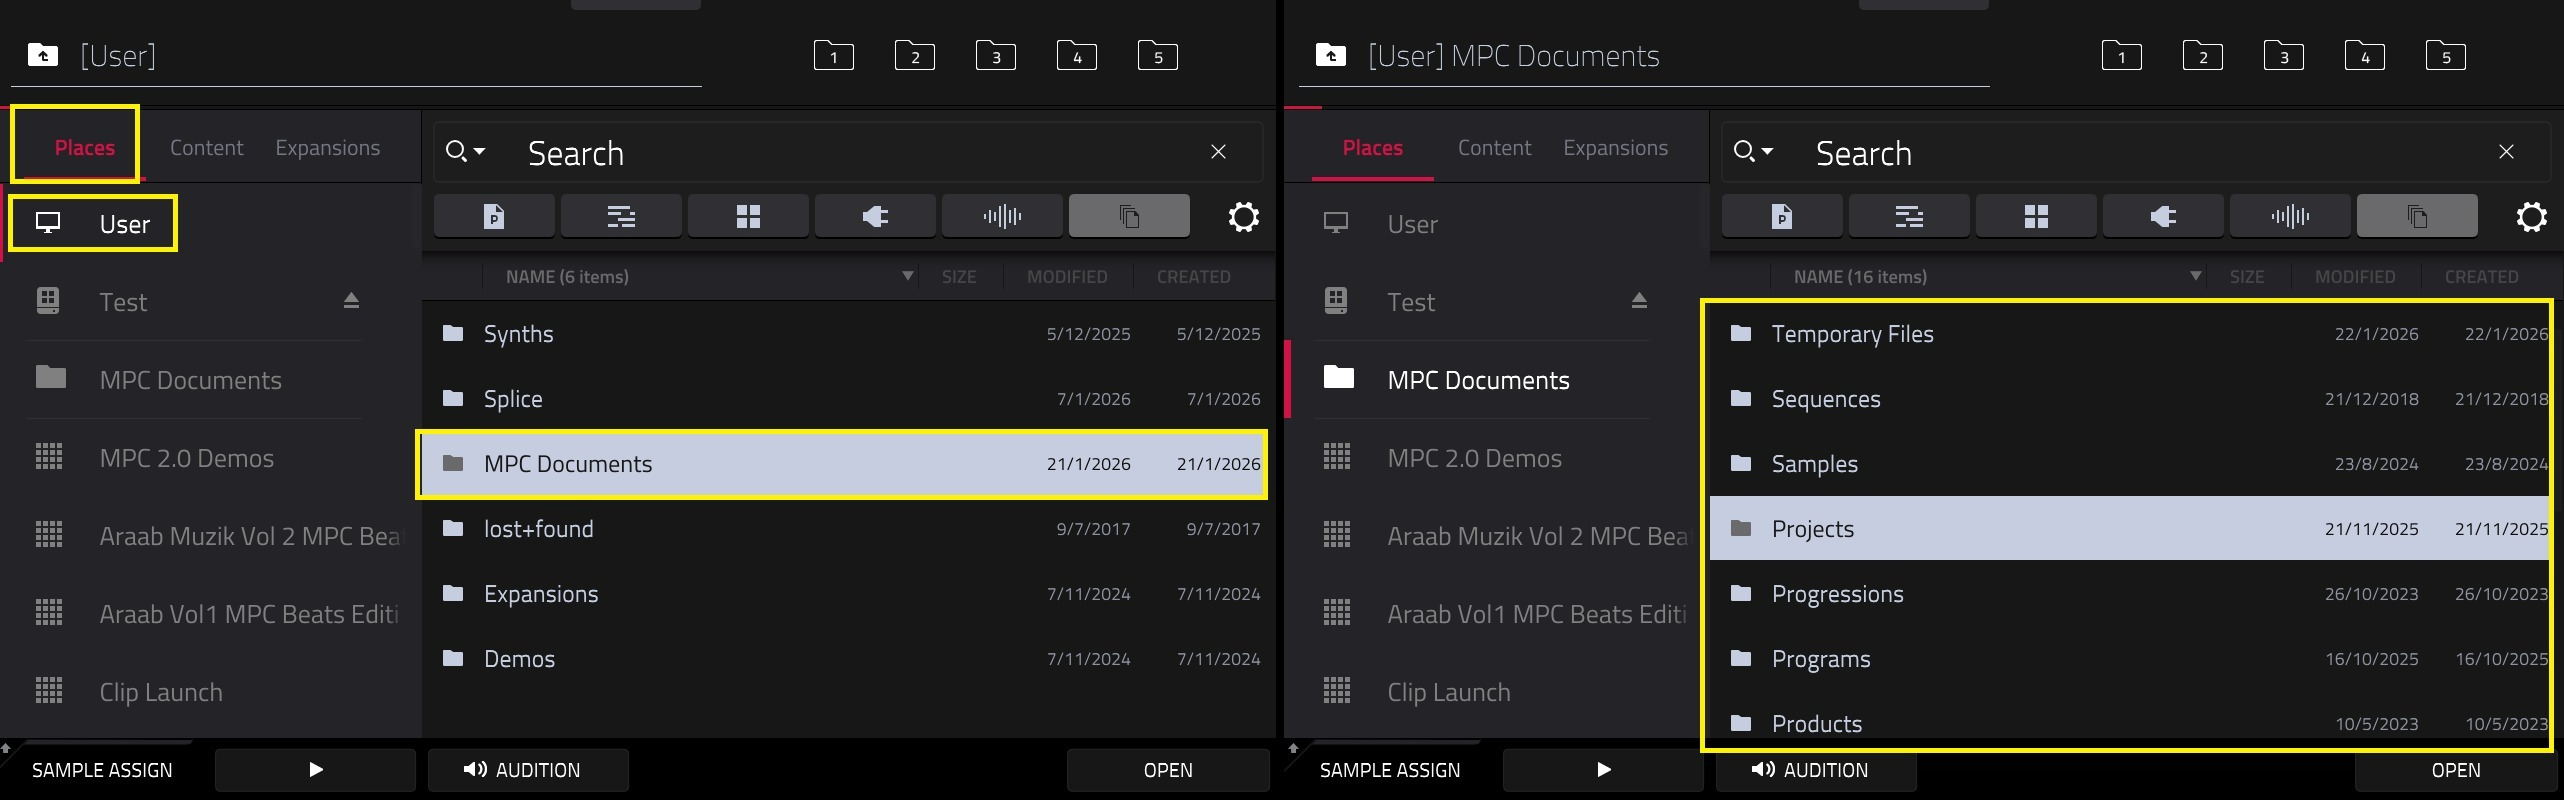Switch to Expansions tab in left browser
This screenshot has width=2564, height=800.
328,148
